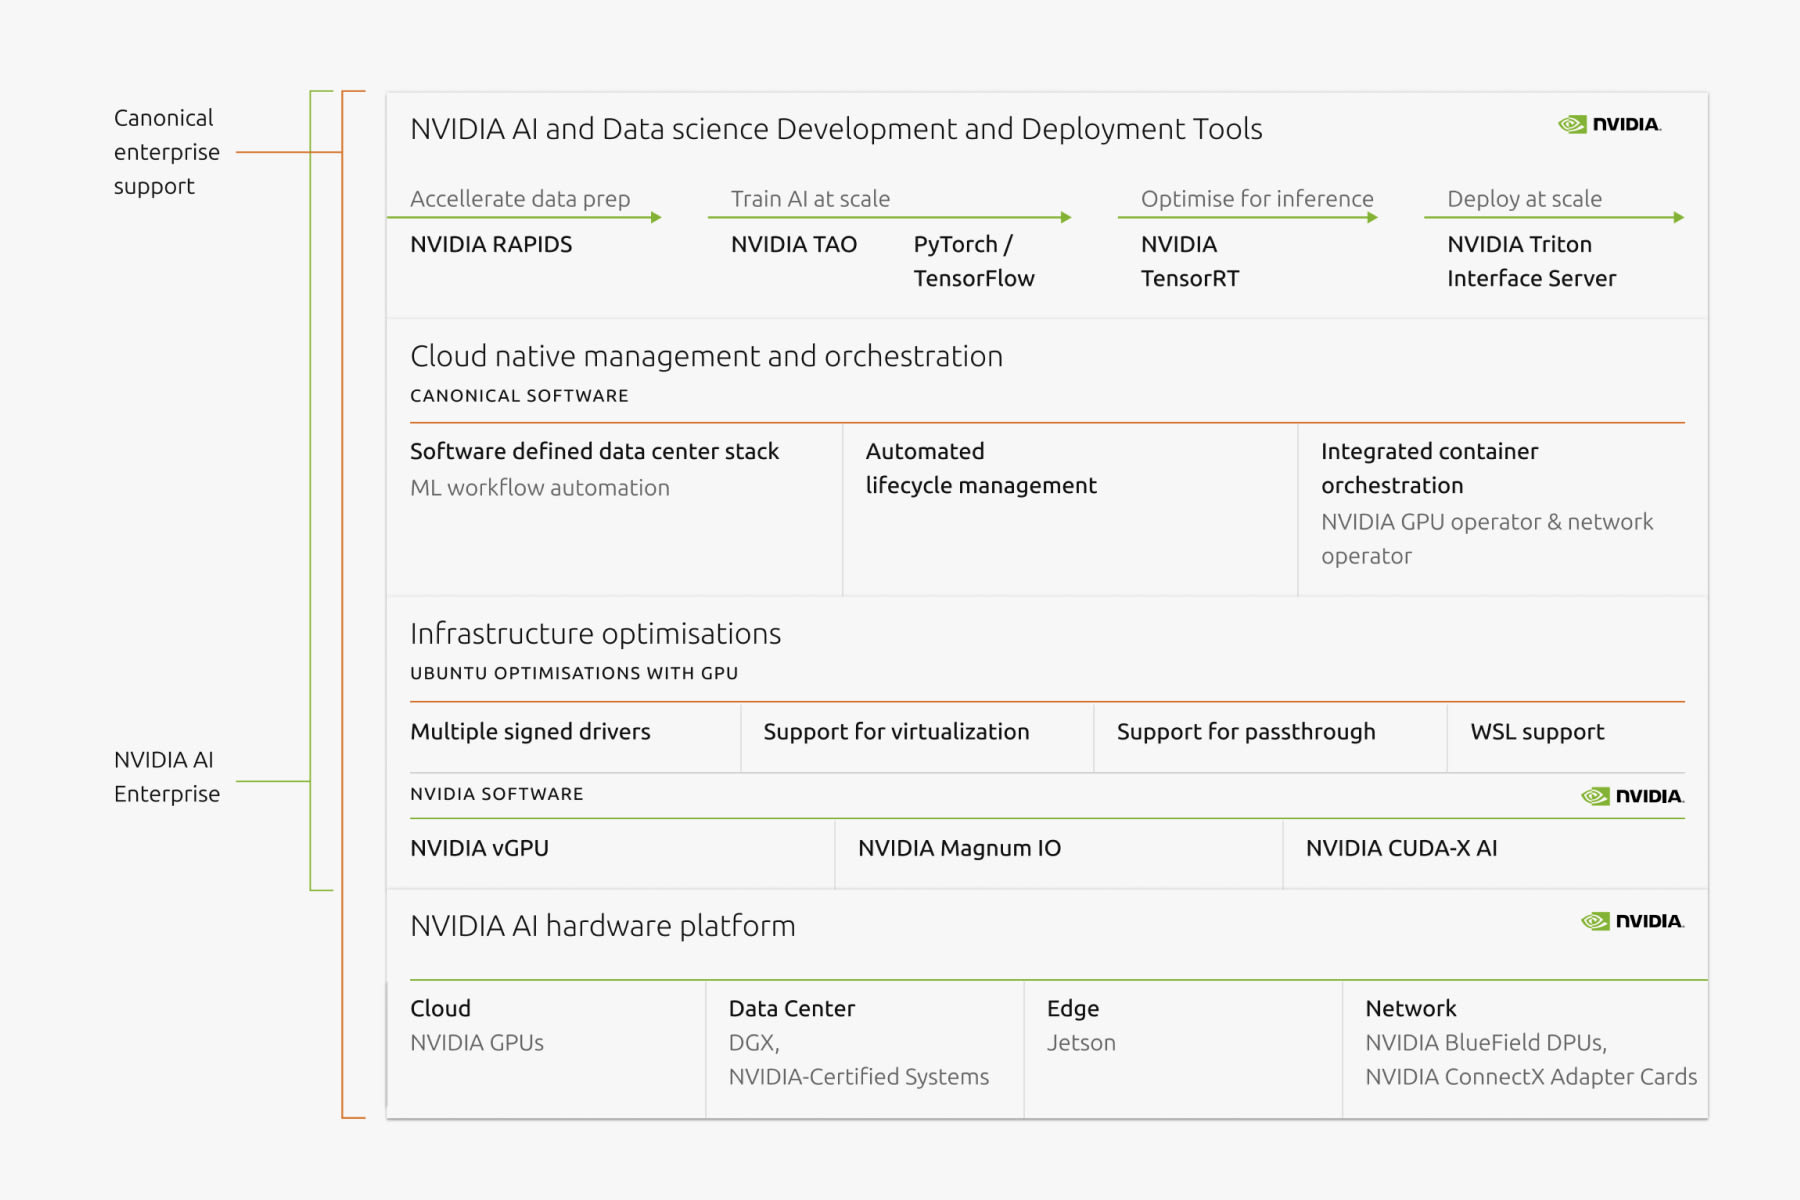This screenshot has height=1200, width=1800.
Task: Click the Network column heading
Action: [1410, 1008]
